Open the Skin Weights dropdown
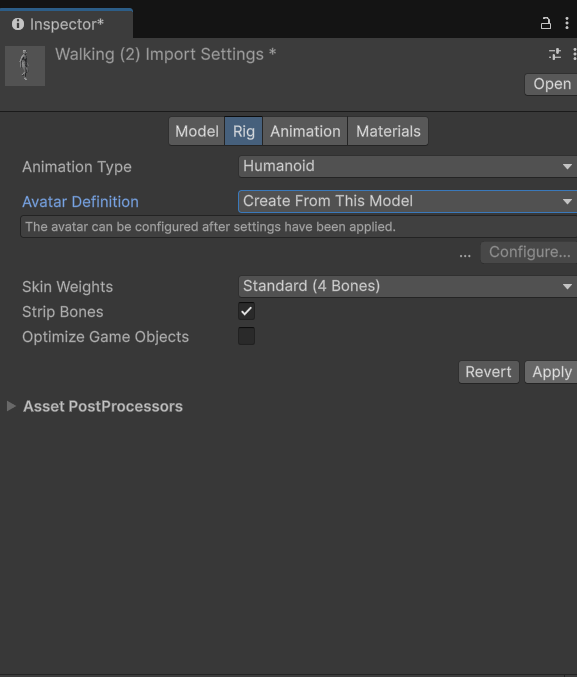The width and height of the screenshot is (577, 677). tap(408, 286)
